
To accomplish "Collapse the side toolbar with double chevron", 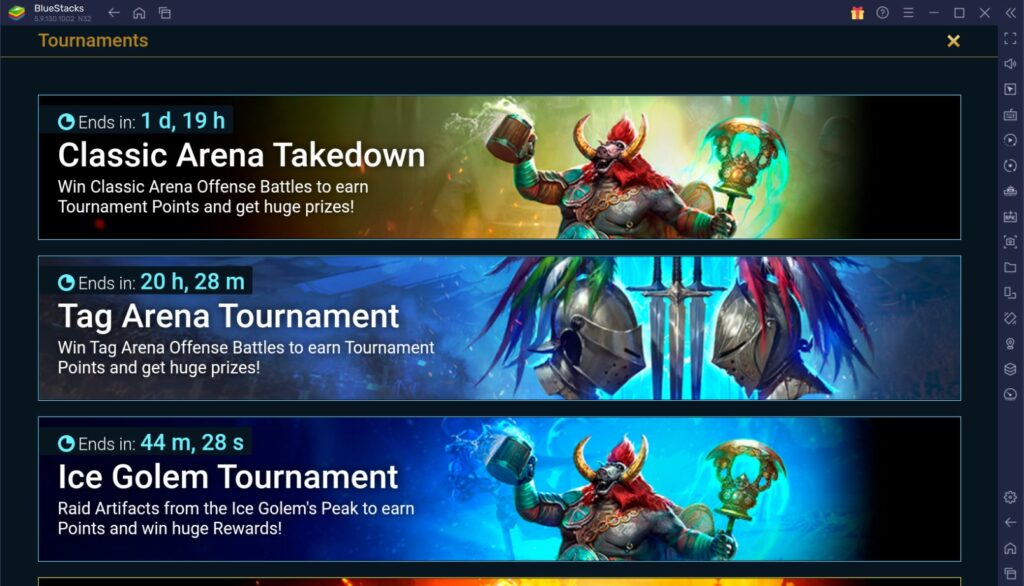I will 1010,13.
